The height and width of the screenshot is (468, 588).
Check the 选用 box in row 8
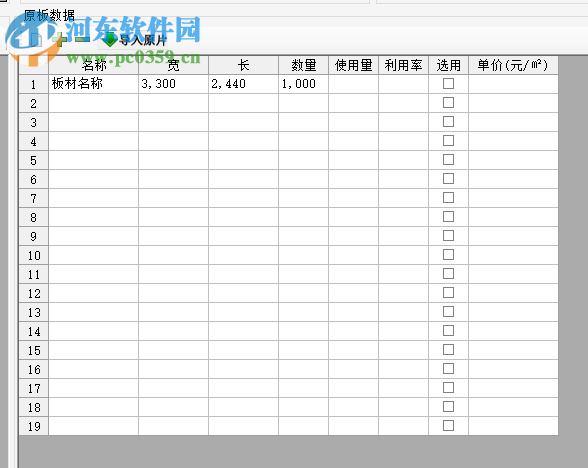(448, 217)
